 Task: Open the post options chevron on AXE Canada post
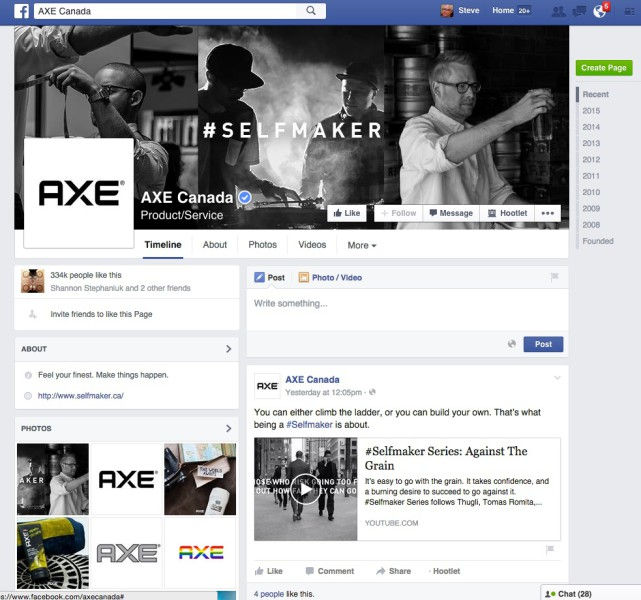tap(557, 378)
